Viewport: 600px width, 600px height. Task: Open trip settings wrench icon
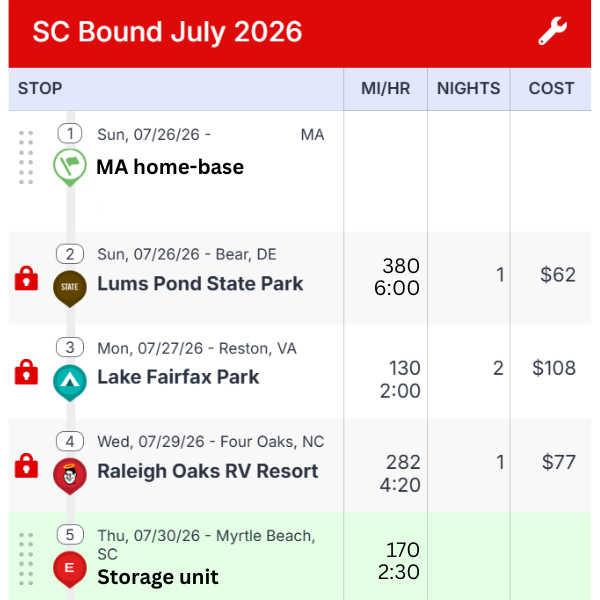(x=553, y=31)
